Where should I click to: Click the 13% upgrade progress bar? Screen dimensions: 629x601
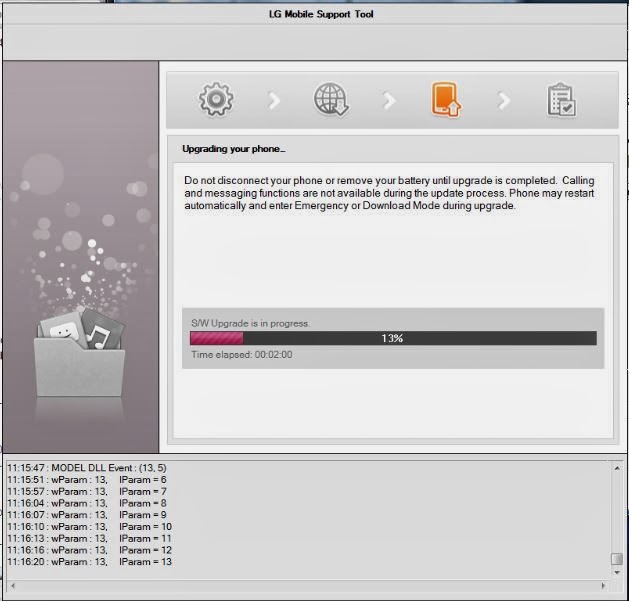tap(393, 338)
